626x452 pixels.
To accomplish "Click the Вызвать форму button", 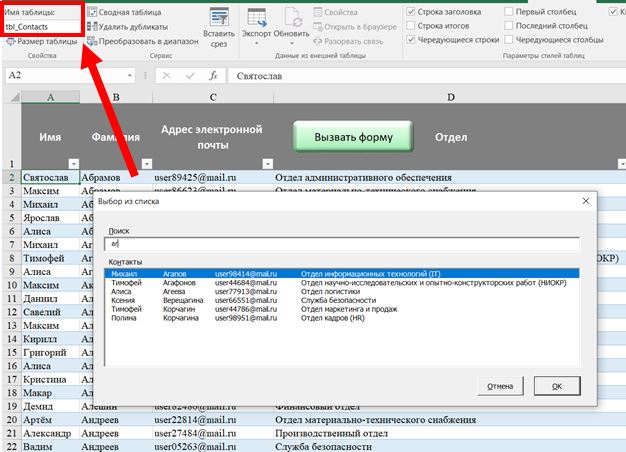I will click(x=353, y=137).
